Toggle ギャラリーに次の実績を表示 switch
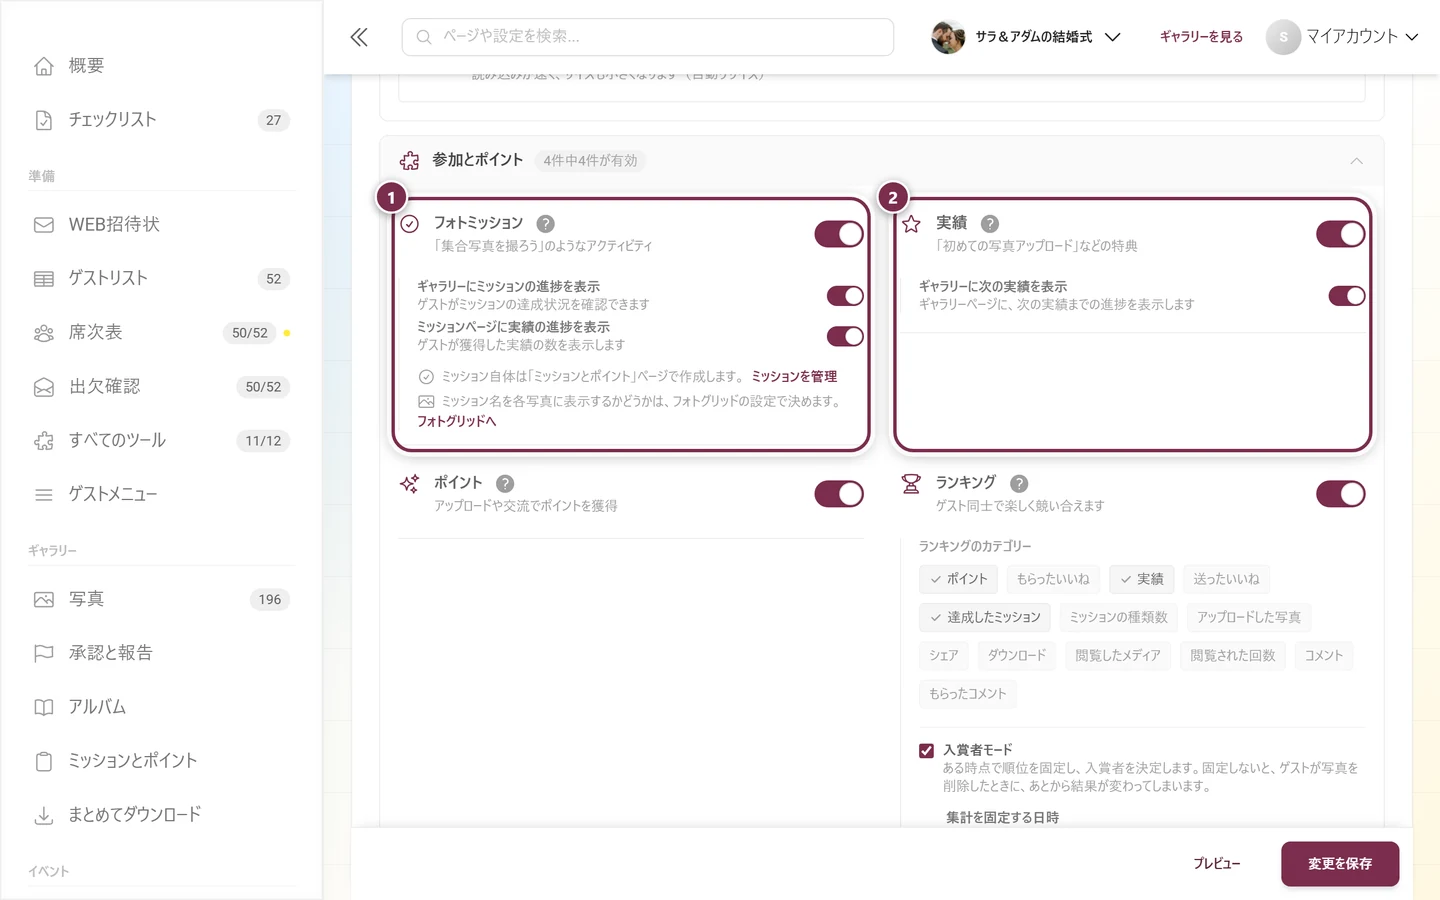 (x=1347, y=296)
